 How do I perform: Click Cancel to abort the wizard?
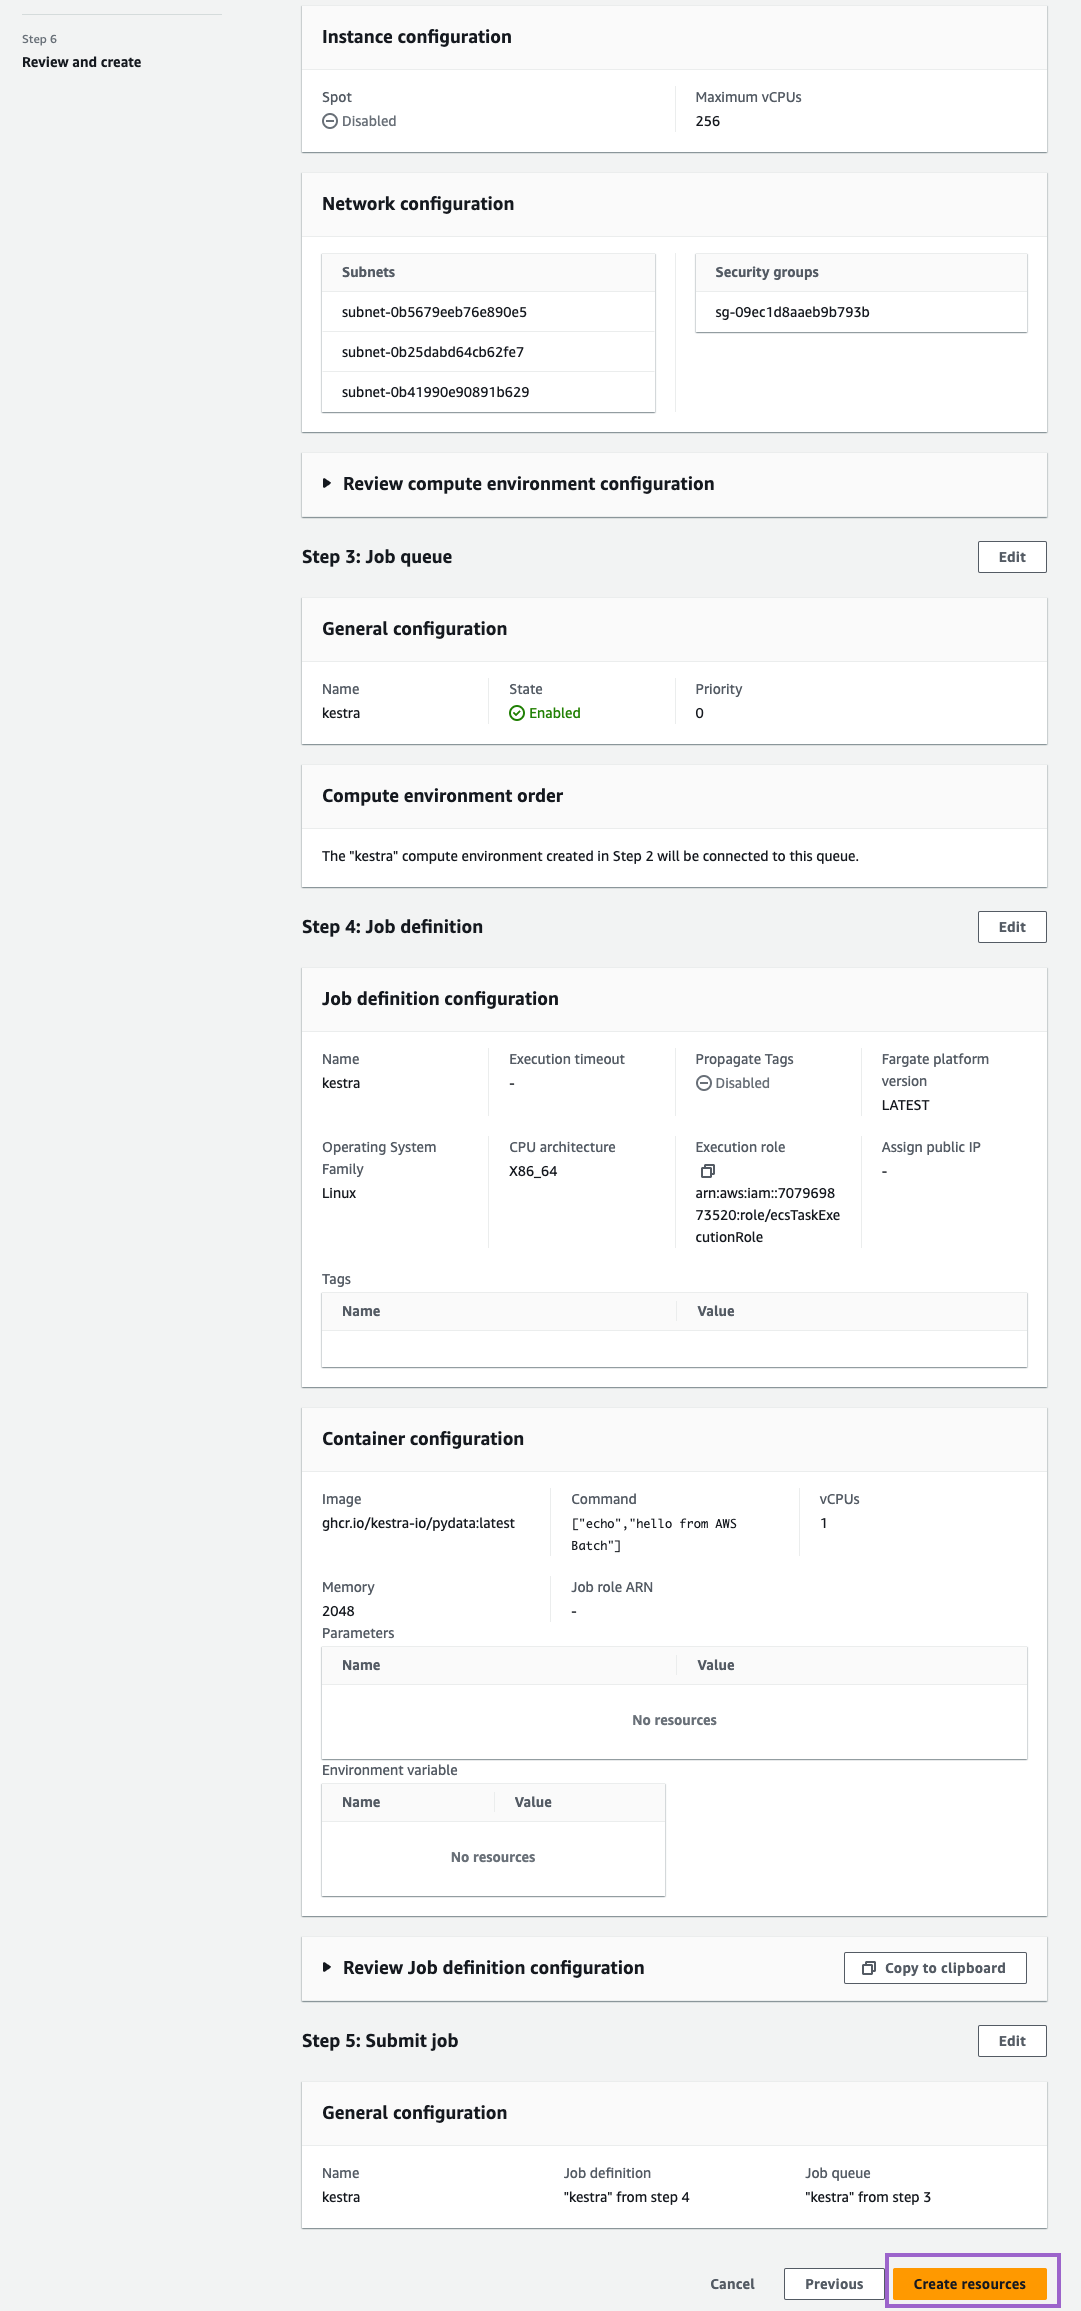(732, 2284)
